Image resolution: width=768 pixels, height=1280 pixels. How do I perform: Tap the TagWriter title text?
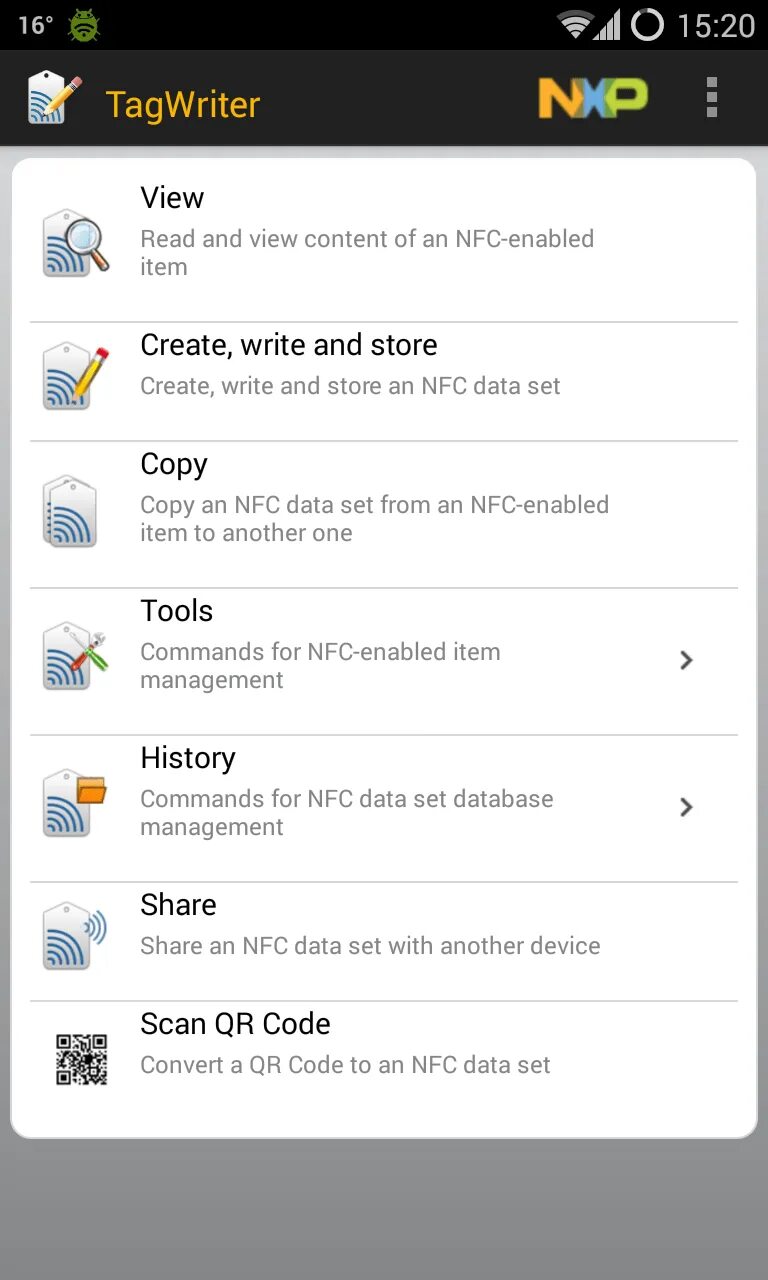[183, 104]
